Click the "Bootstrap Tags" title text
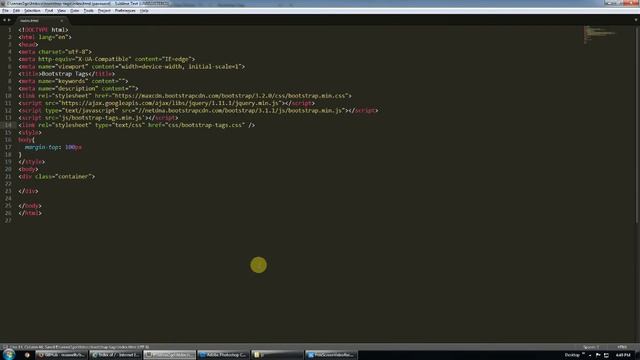Image resolution: width=640 pixels, height=360 pixels. [66, 74]
